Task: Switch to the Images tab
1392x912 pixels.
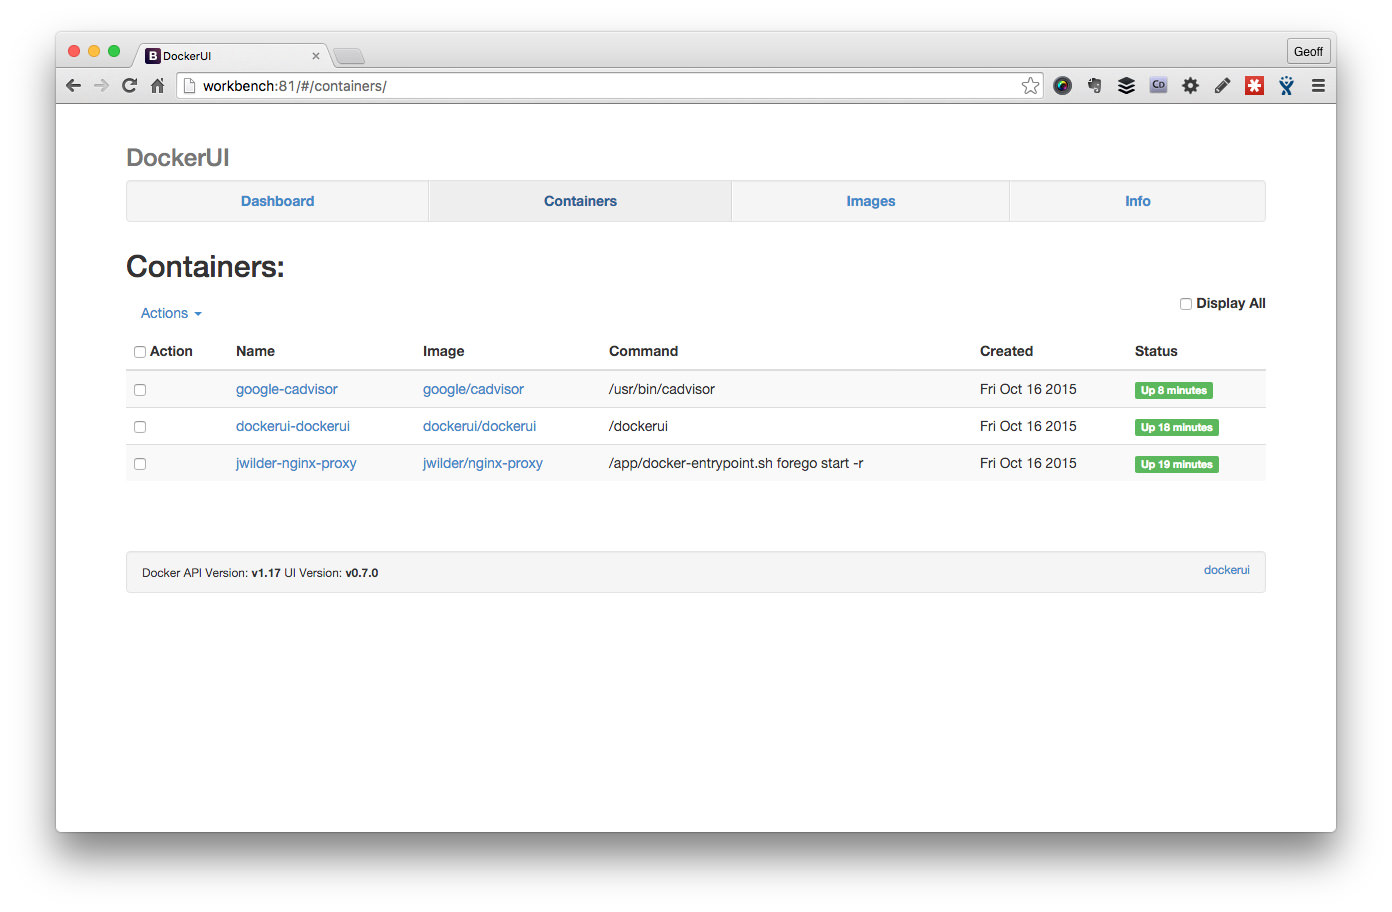Action: pyautogui.click(x=870, y=201)
